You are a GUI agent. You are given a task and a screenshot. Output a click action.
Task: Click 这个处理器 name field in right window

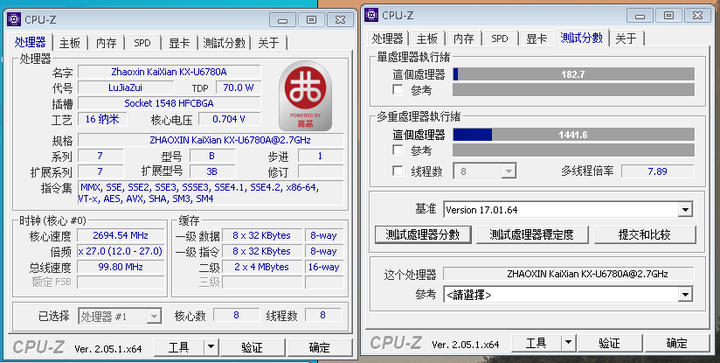pyautogui.click(x=568, y=274)
